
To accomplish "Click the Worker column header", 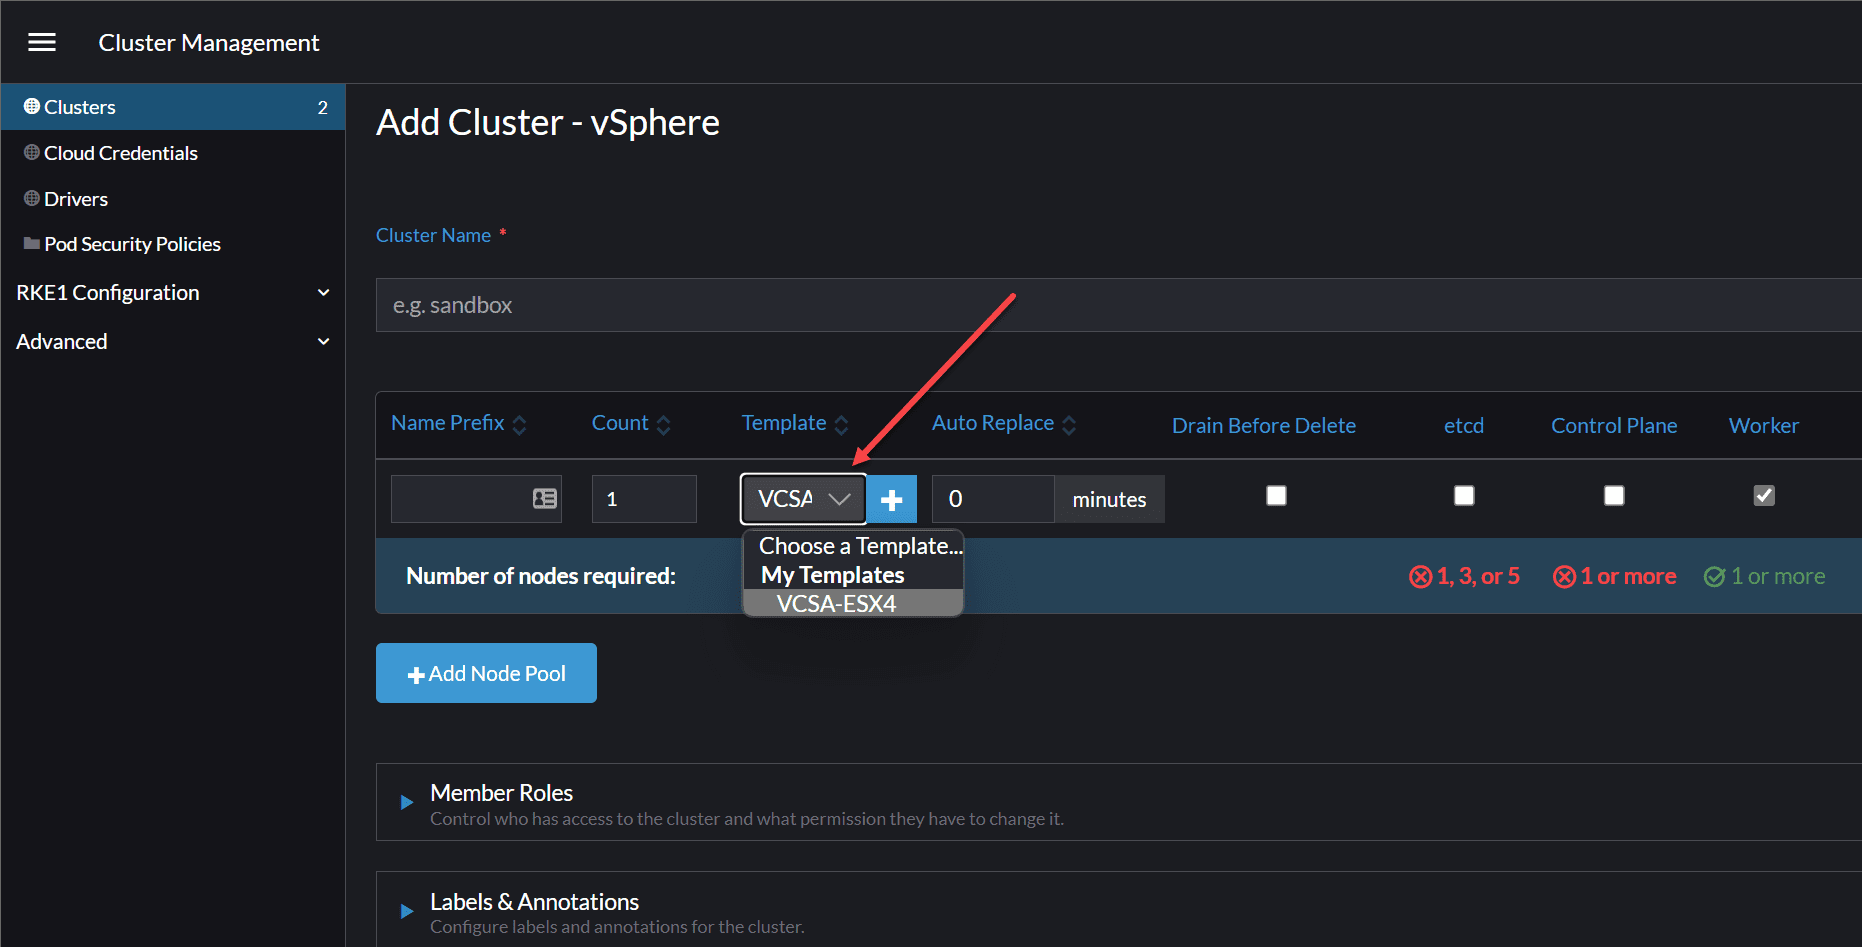I will click(x=1764, y=426).
